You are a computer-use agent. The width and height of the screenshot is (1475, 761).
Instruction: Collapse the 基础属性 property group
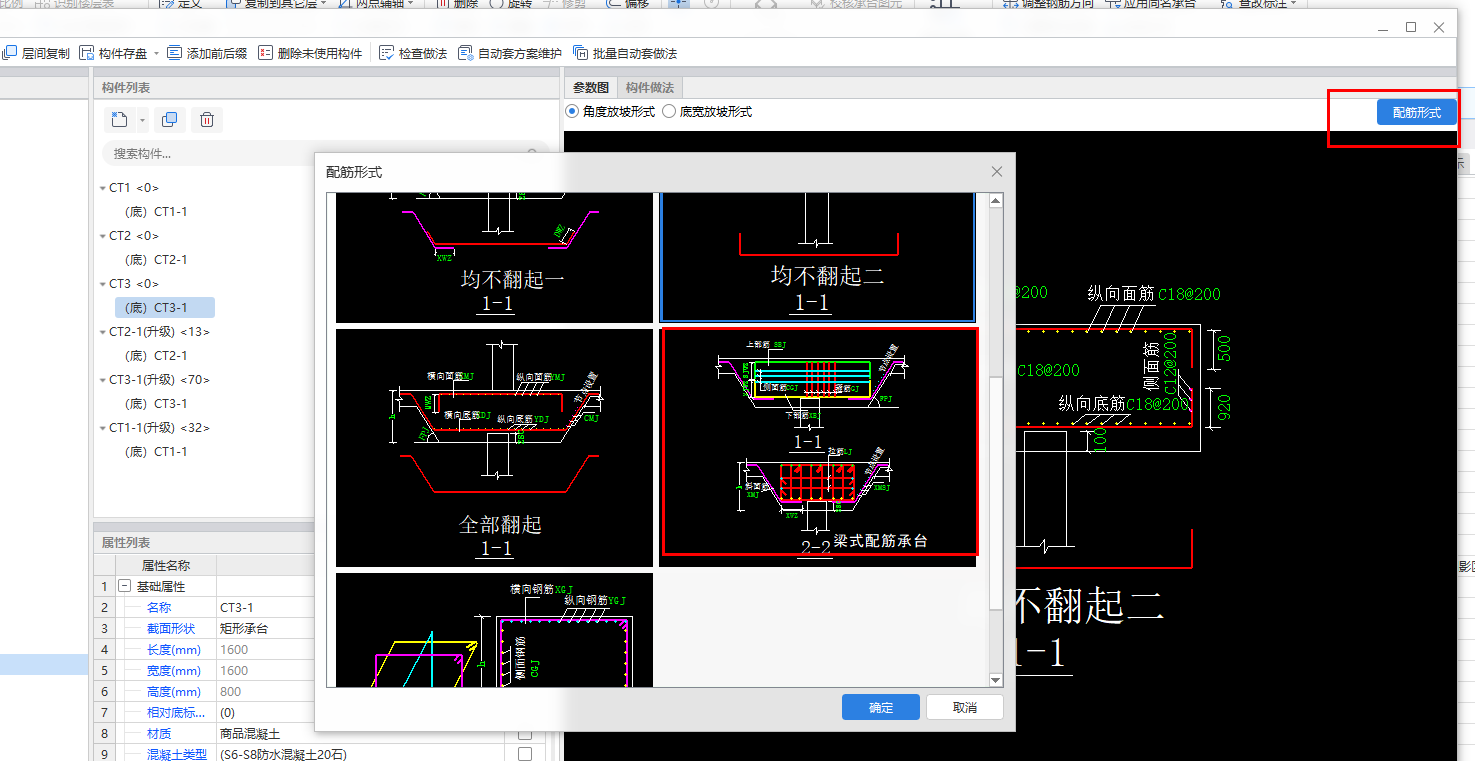click(125, 587)
